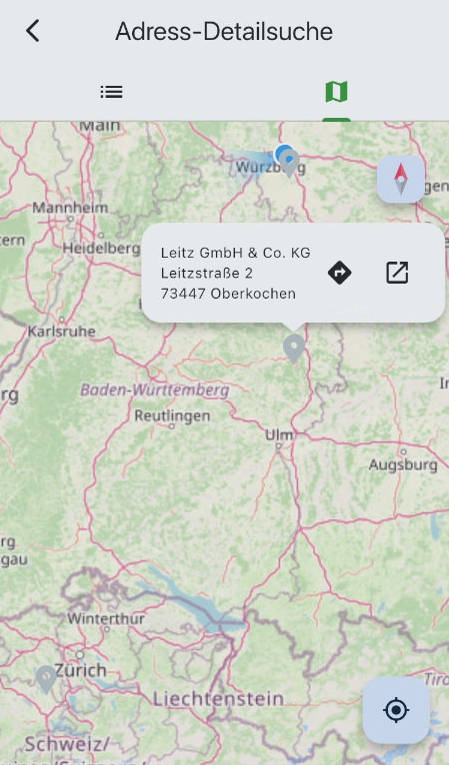Open Leitz address in external app
Screen dimensions: 449x765
pyautogui.click(x=397, y=272)
